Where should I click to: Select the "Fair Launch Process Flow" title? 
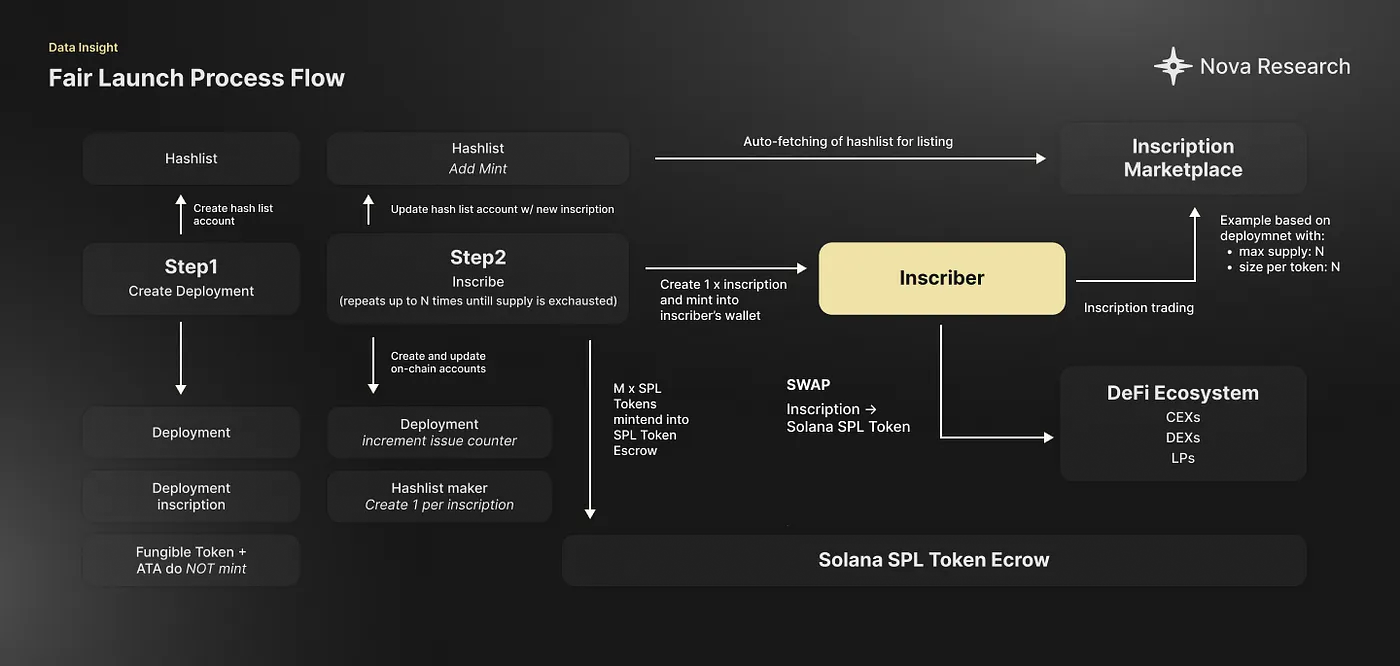(x=197, y=78)
